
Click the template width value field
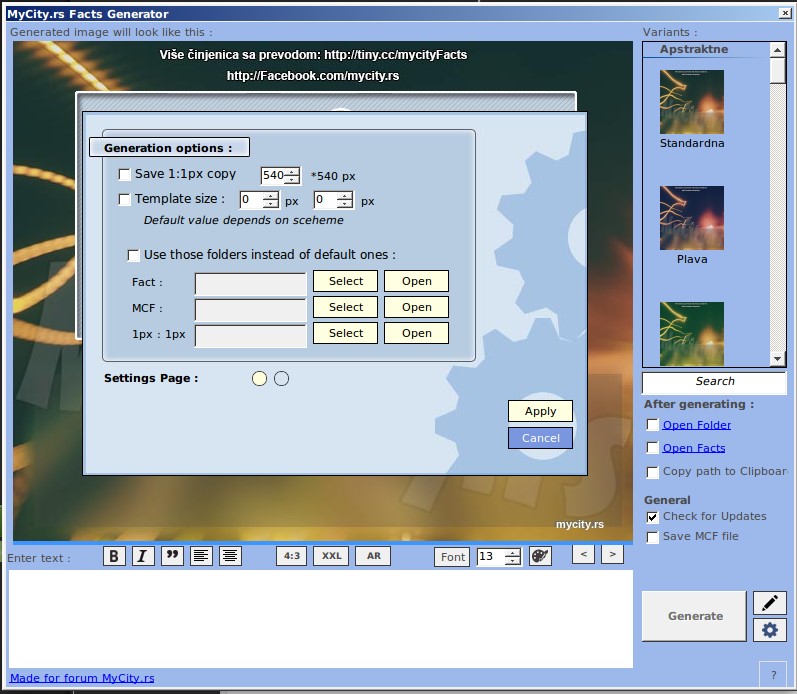pyautogui.click(x=252, y=200)
